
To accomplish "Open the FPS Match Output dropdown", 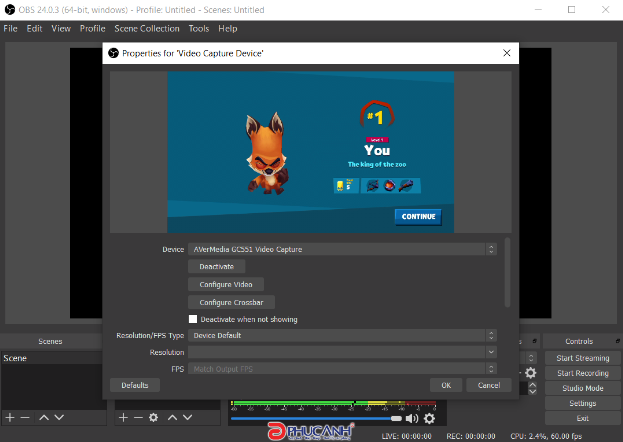I will [342, 369].
